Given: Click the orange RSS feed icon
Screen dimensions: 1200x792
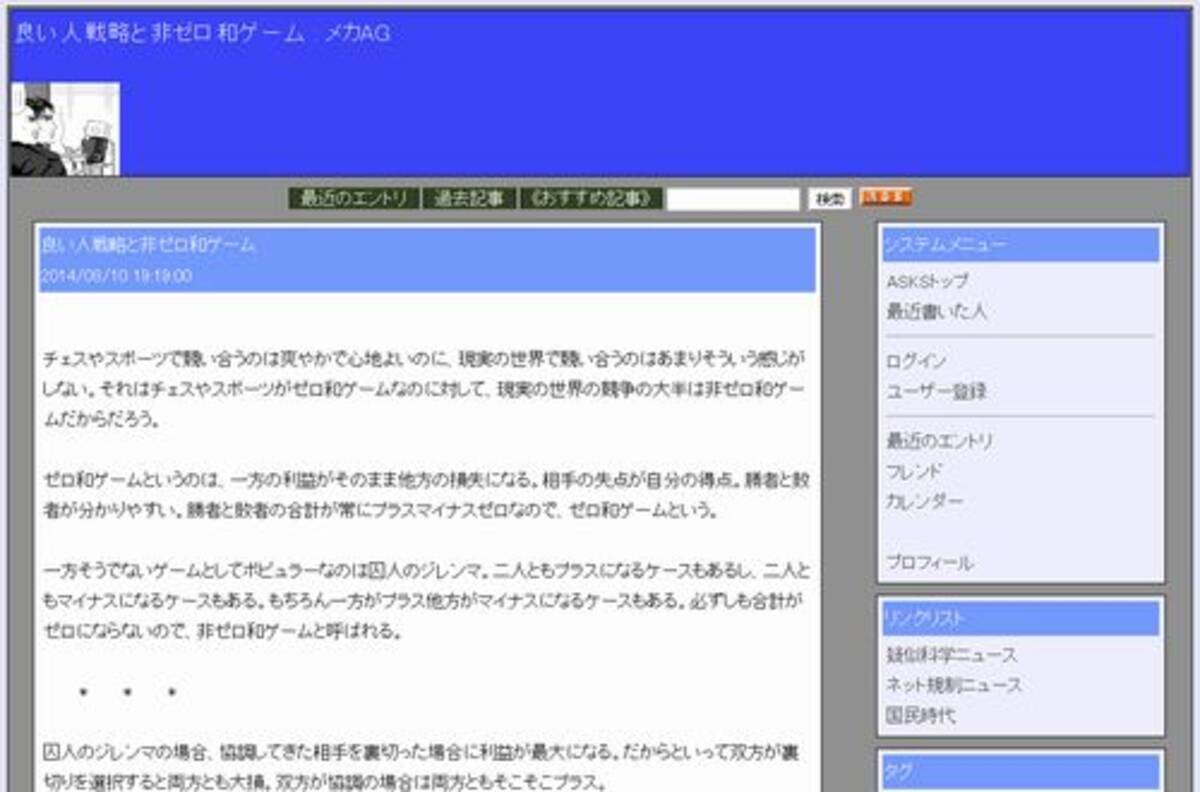Looking at the screenshot, I should [885, 197].
